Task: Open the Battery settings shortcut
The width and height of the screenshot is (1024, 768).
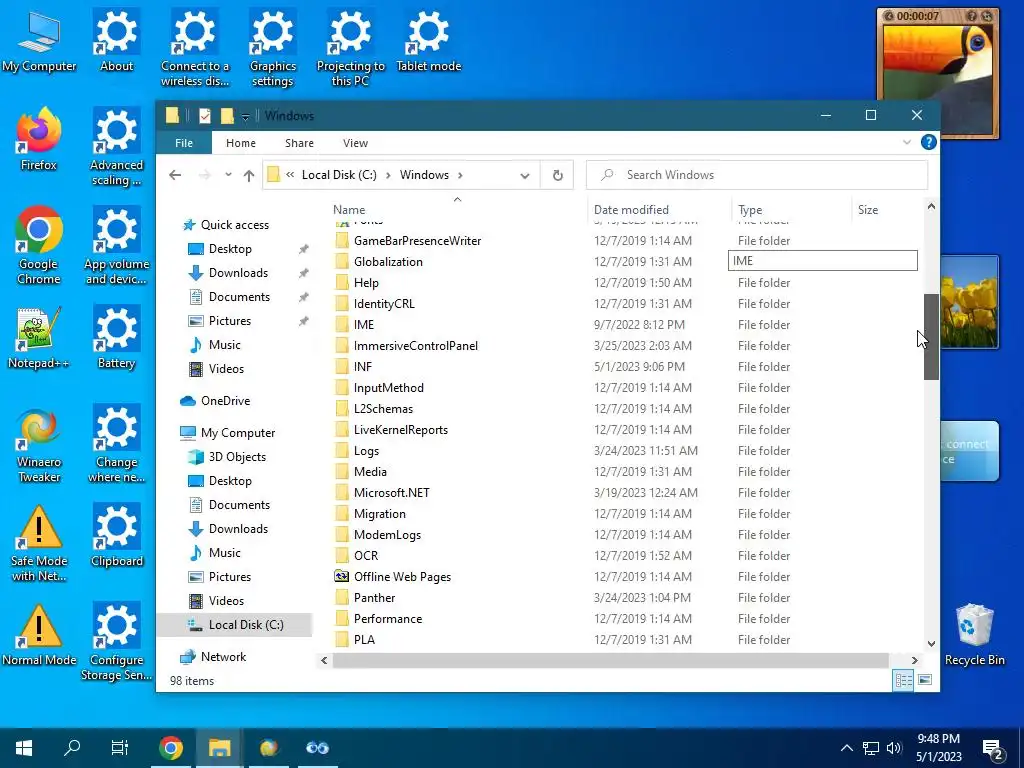Action: [116, 338]
